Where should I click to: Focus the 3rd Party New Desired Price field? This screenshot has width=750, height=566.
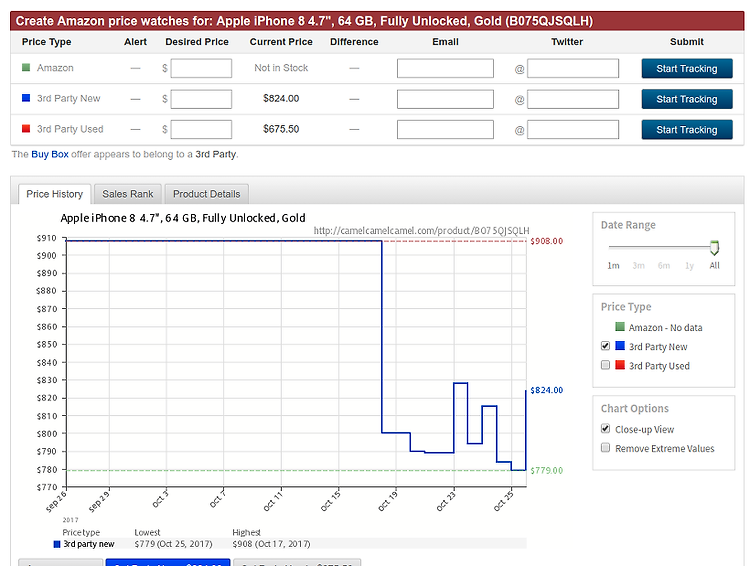[x=201, y=99]
